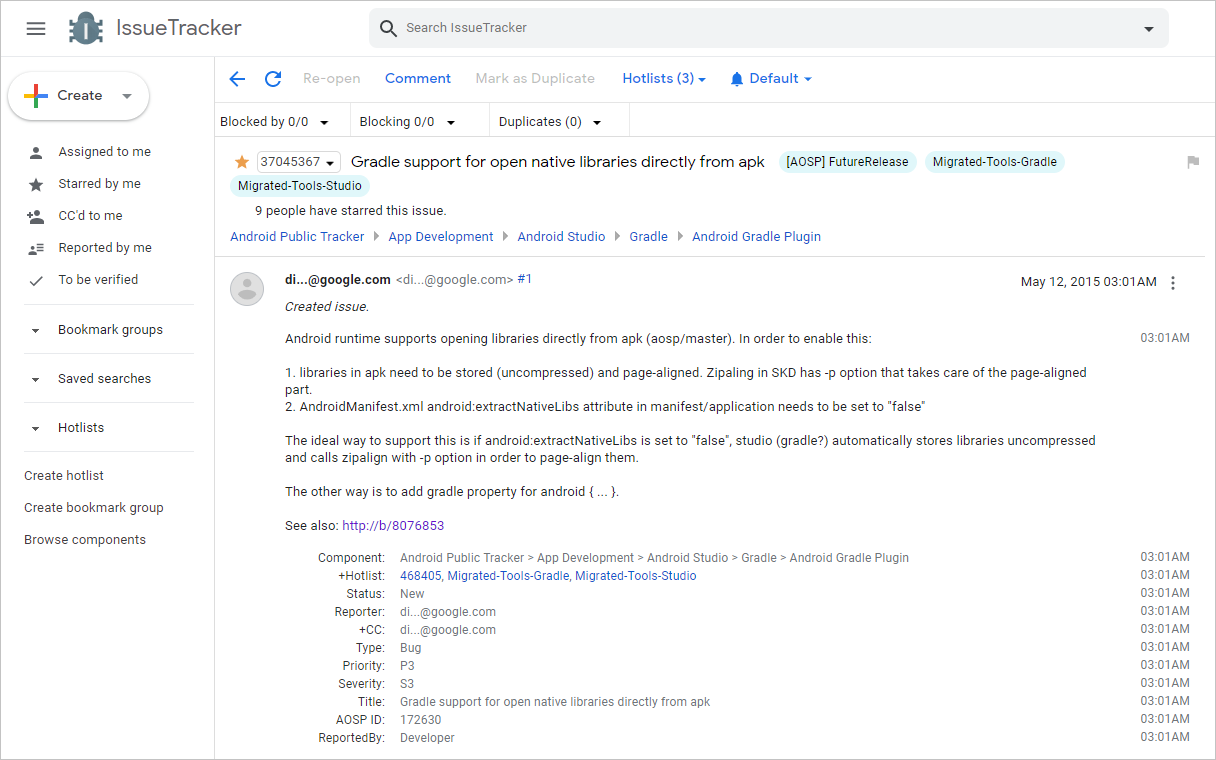This screenshot has width=1216, height=760.
Task: Click the Reported by me icon
Action: click(36, 248)
